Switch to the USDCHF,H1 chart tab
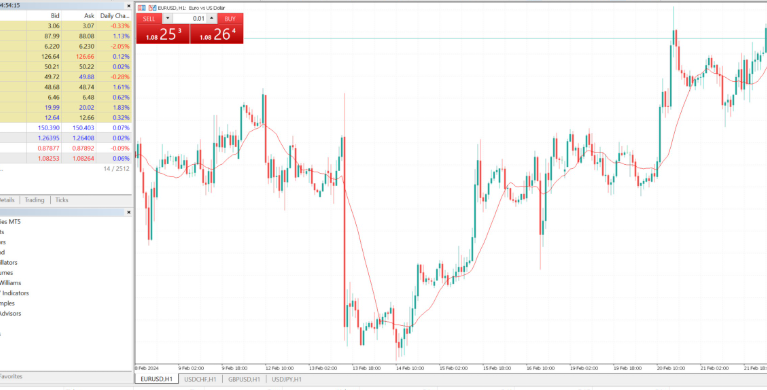This screenshot has width=767, height=390. coord(201,379)
